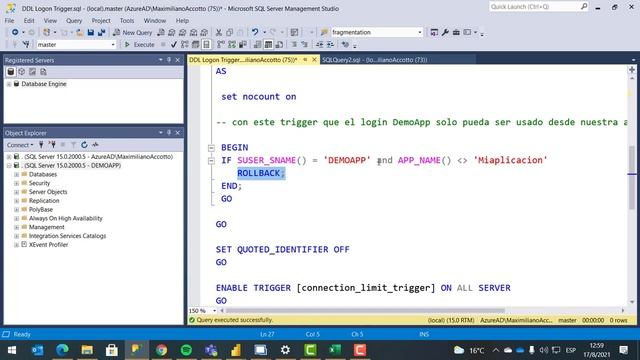This screenshot has height=360, width=640.
Task: Expand the Server Objects folder
Action: (16, 192)
